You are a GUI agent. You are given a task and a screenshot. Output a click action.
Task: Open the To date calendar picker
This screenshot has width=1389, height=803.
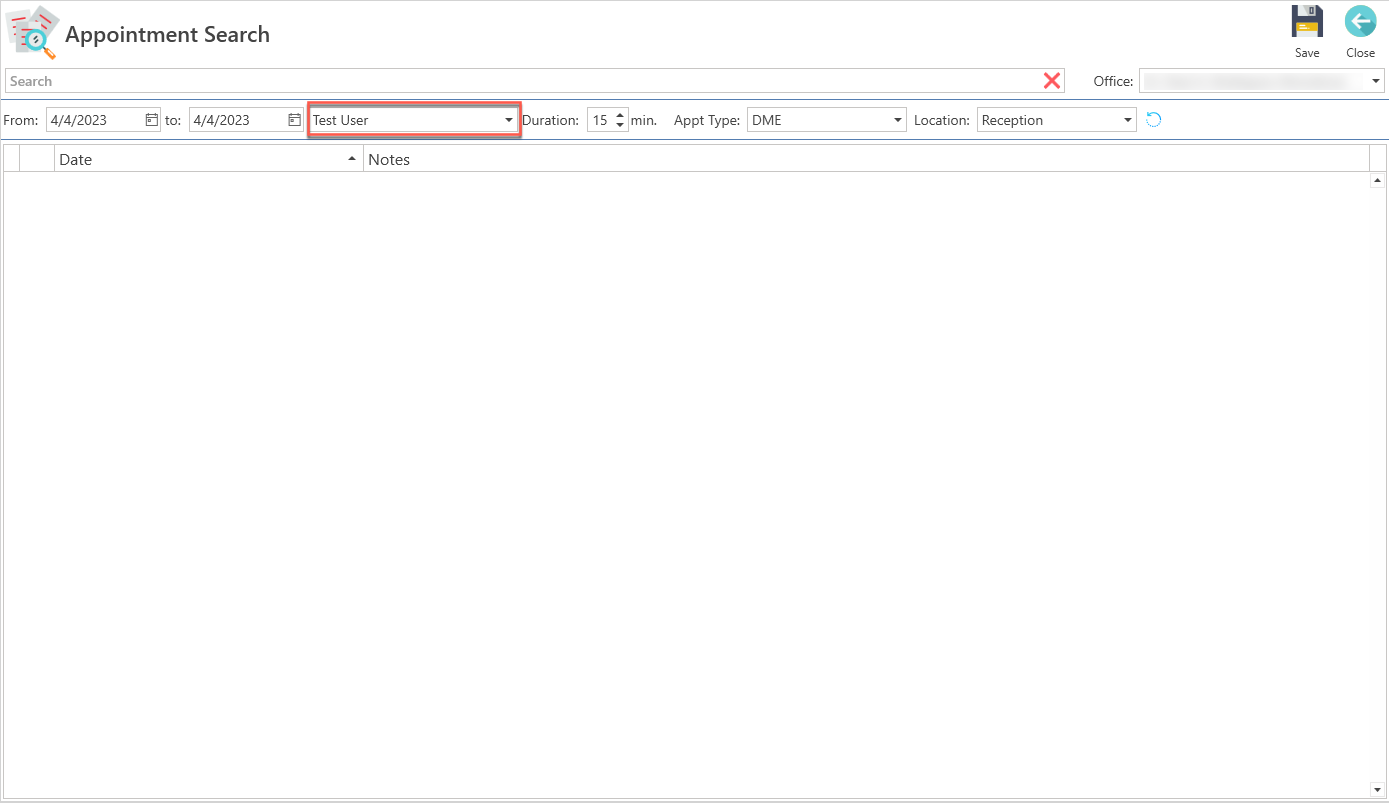coord(294,120)
